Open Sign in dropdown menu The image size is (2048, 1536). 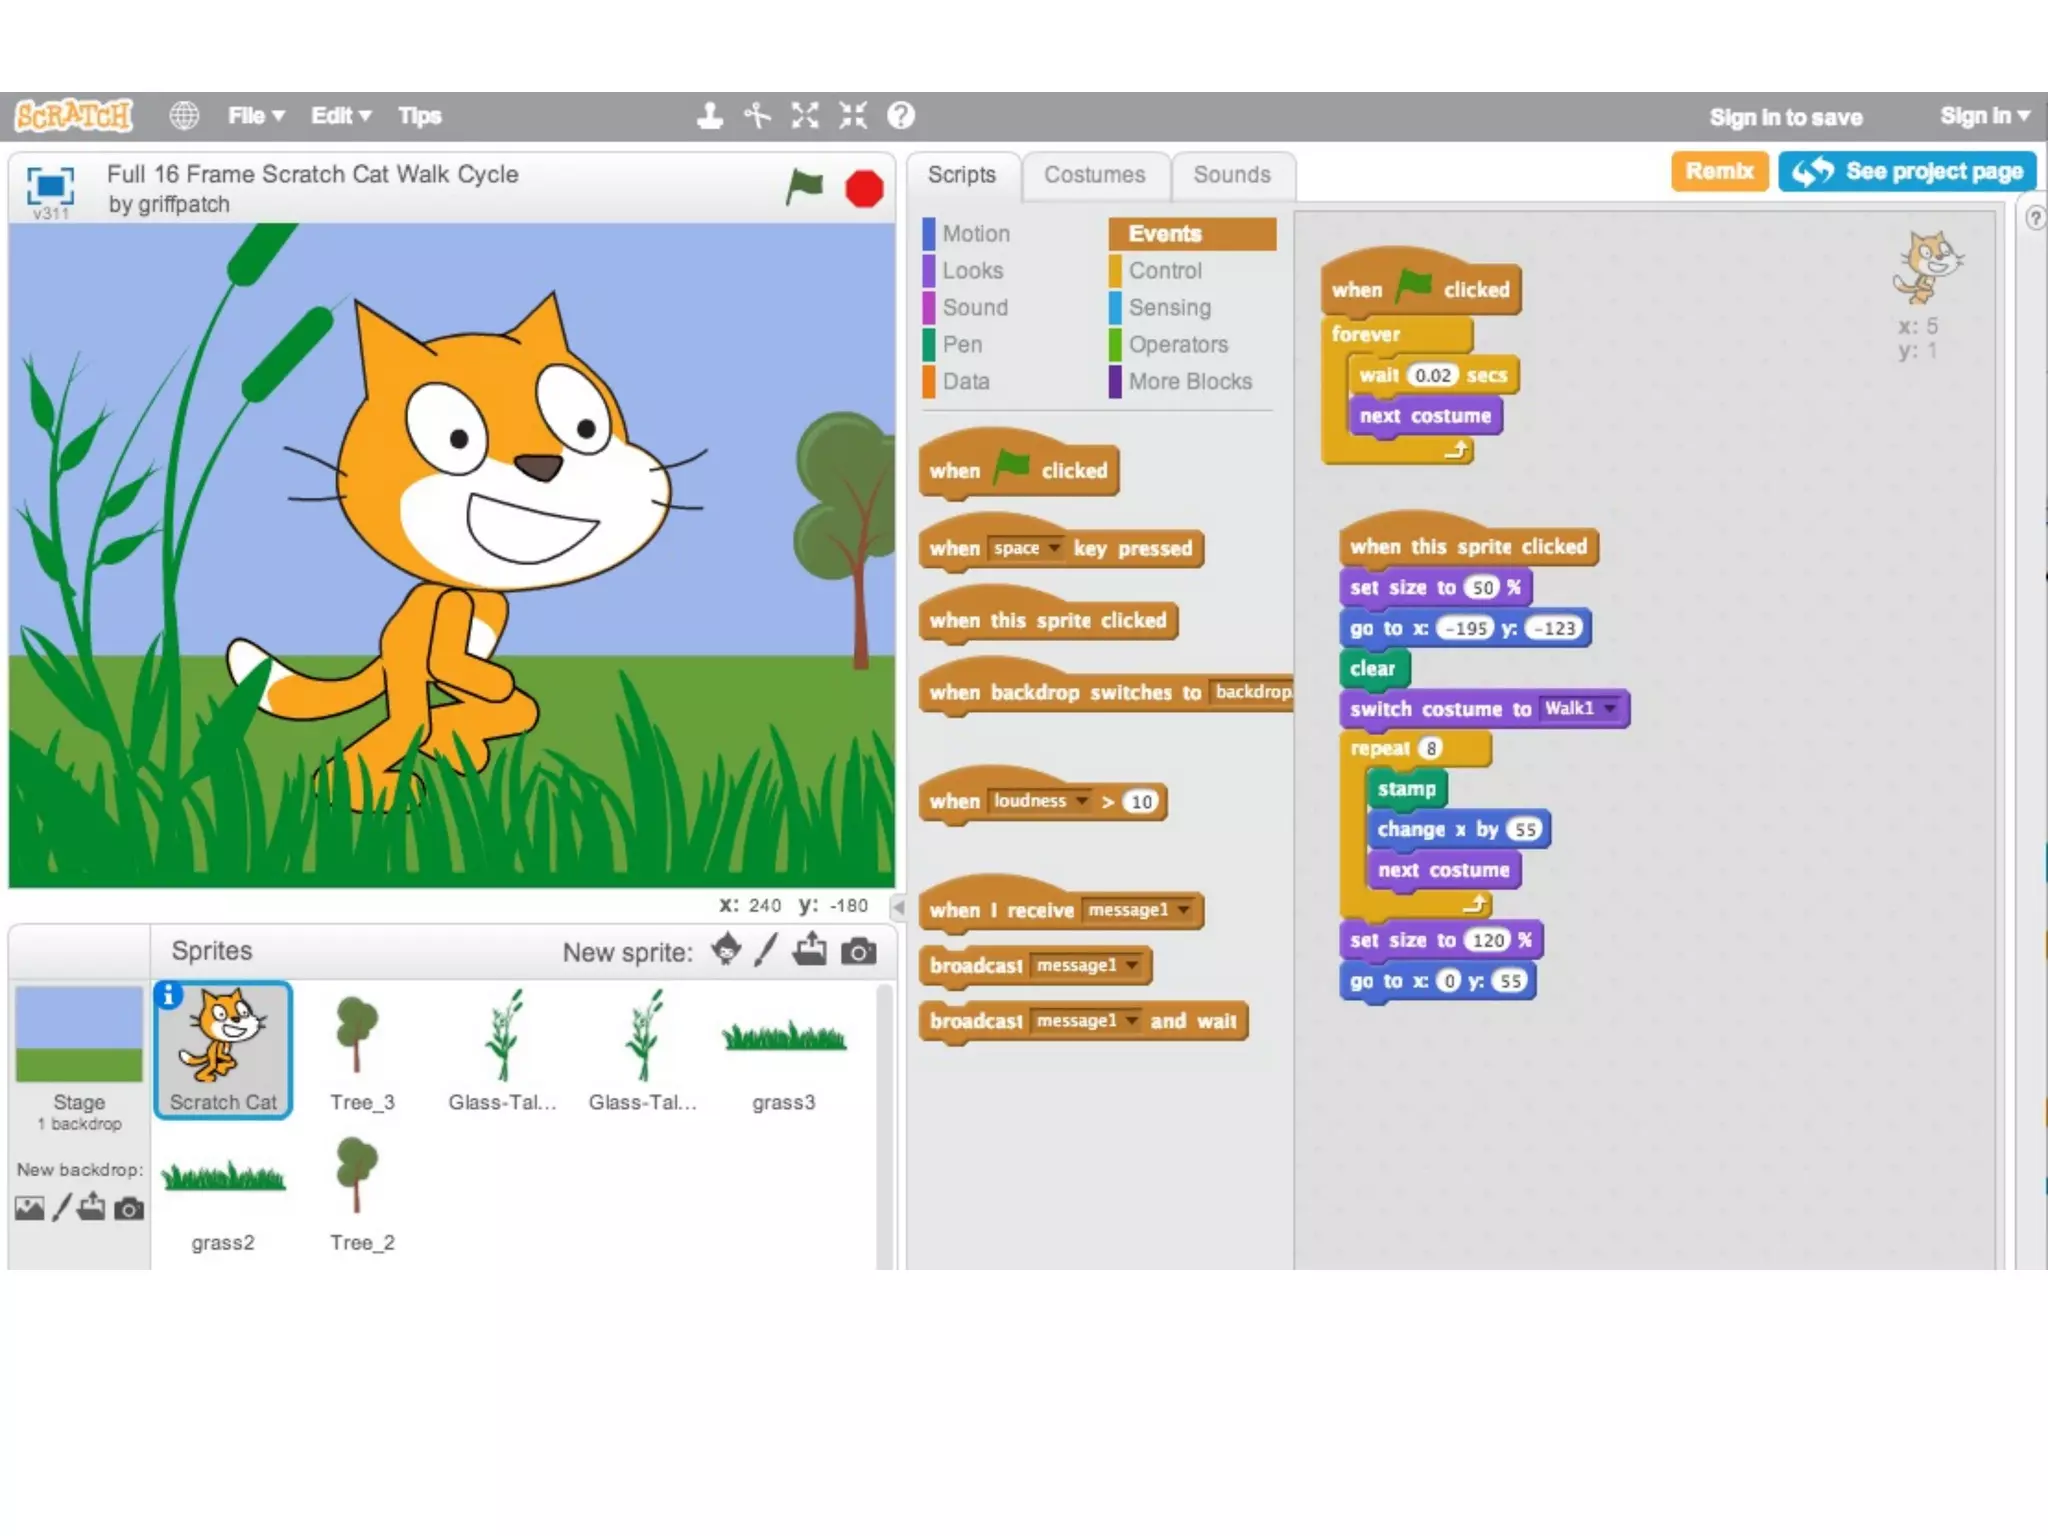click(1984, 116)
